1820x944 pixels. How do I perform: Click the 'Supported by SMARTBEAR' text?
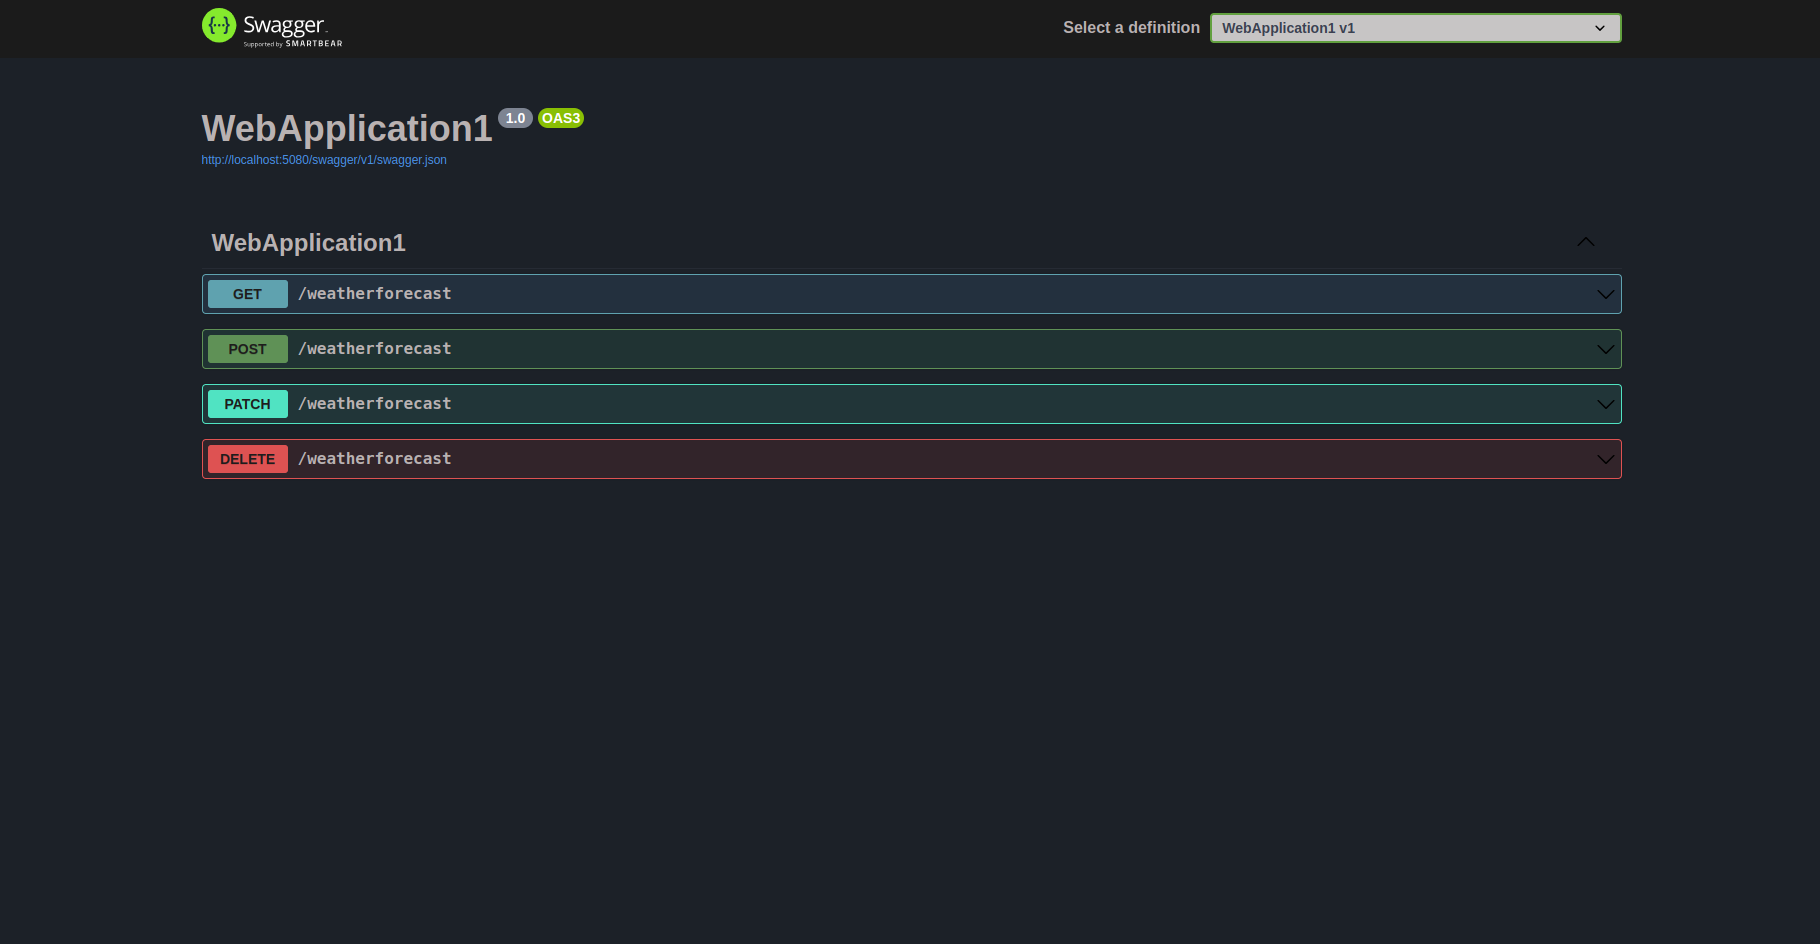coord(293,44)
